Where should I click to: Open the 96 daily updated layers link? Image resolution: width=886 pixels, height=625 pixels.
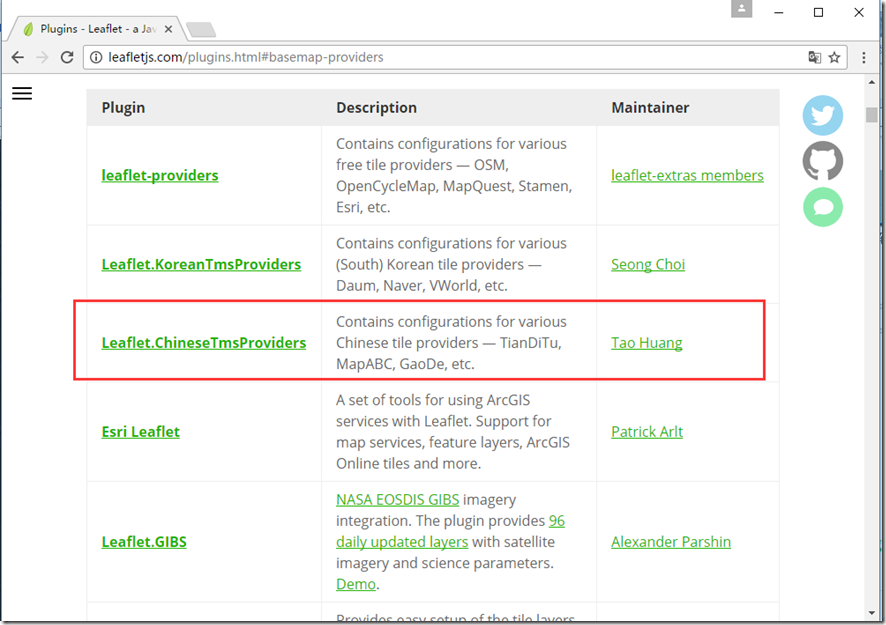coord(402,542)
